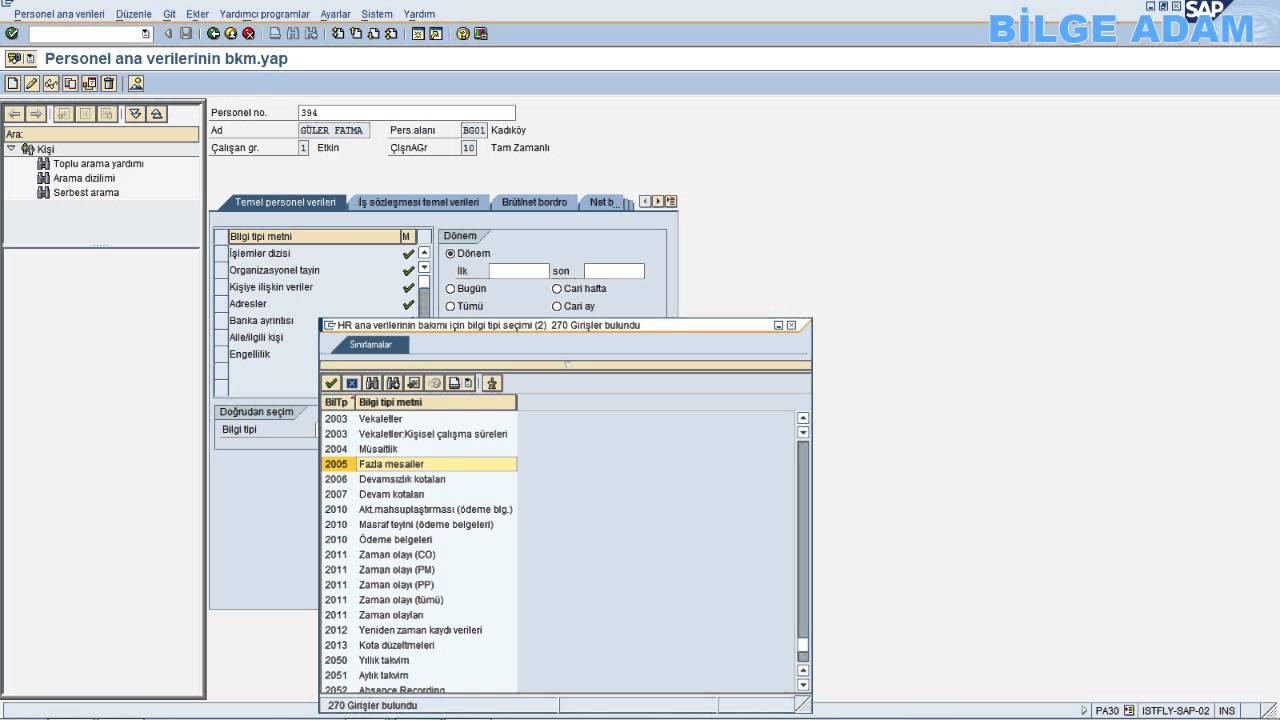Open the Düzenle menu
The height and width of the screenshot is (720, 1280).
134,14
